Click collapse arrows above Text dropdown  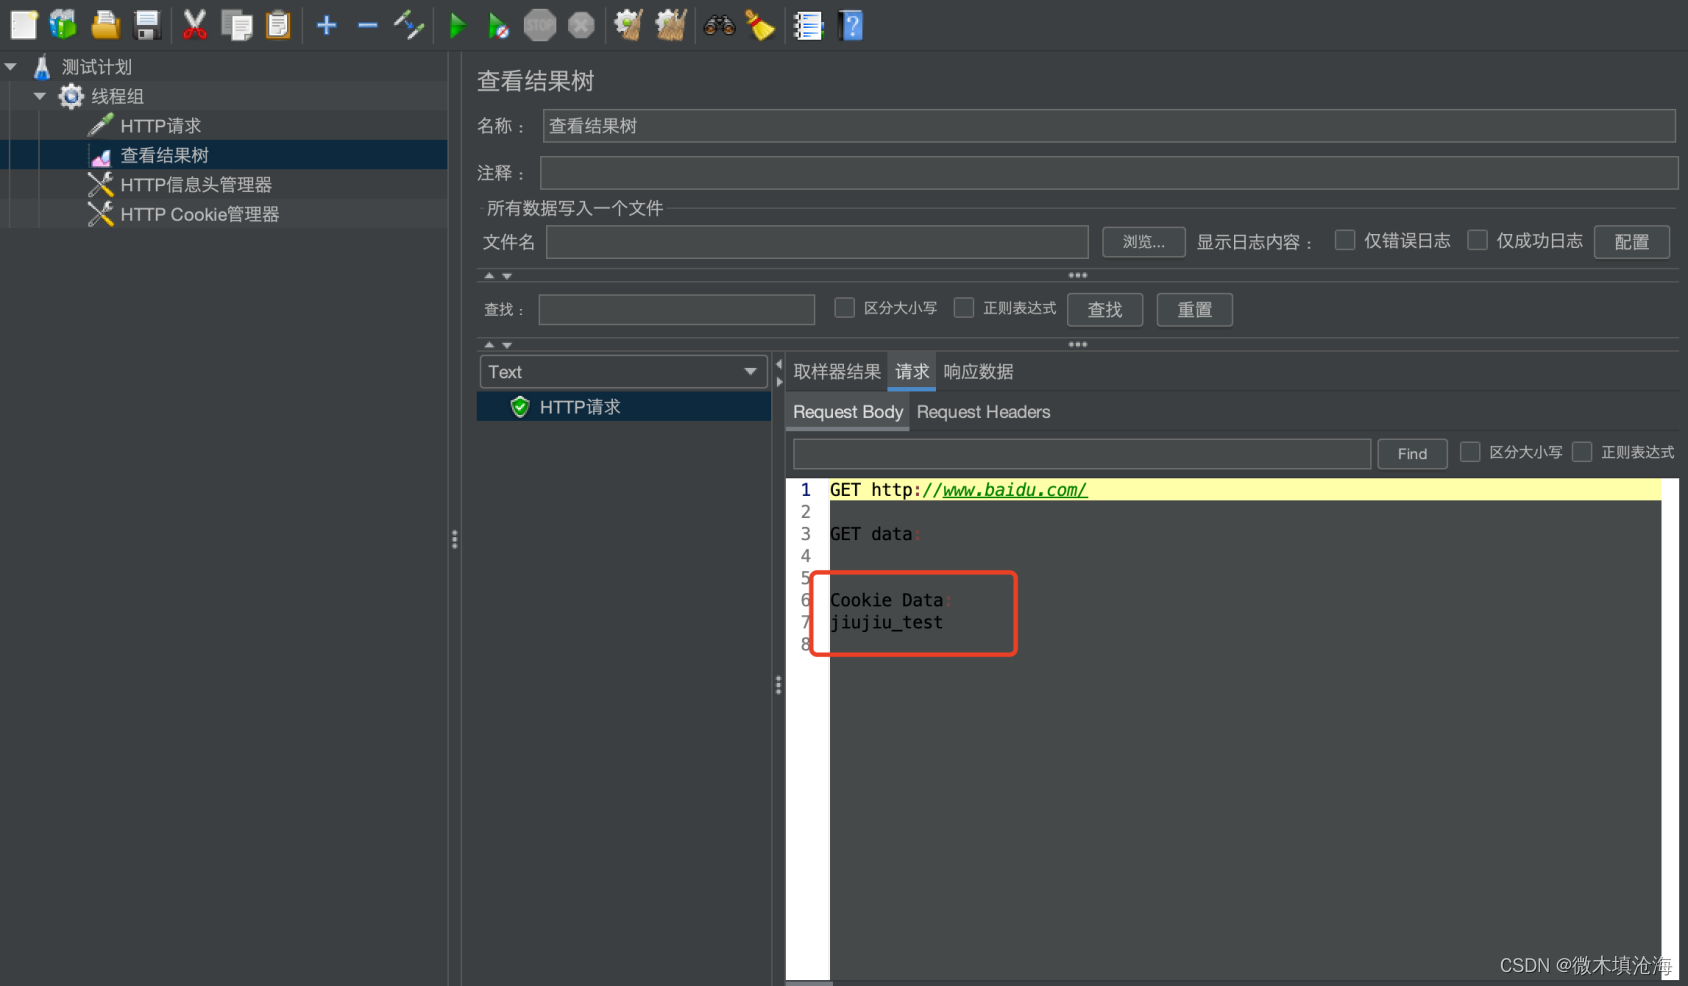[x=498, y=345]
